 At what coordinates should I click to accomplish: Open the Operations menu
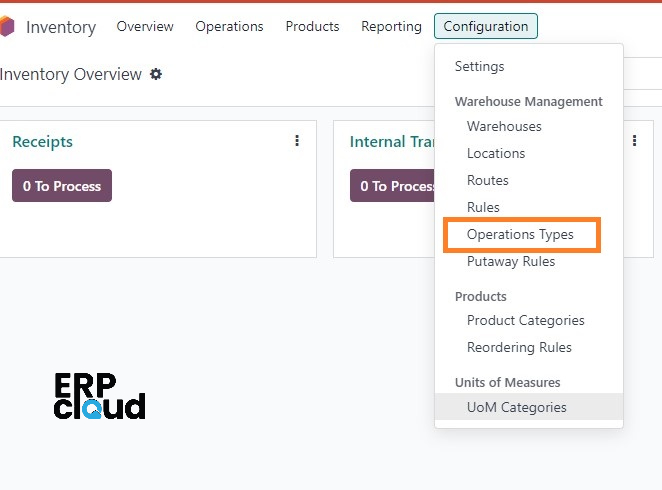pos(229,26)
